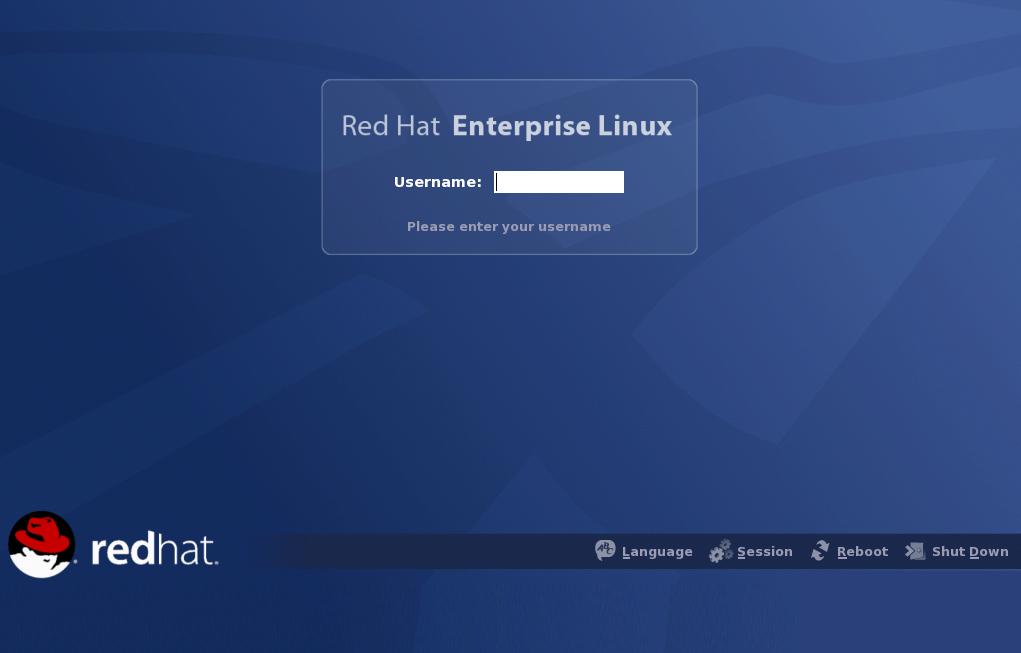
Task: Click the Session gears icon
Action: click(721, 551)
